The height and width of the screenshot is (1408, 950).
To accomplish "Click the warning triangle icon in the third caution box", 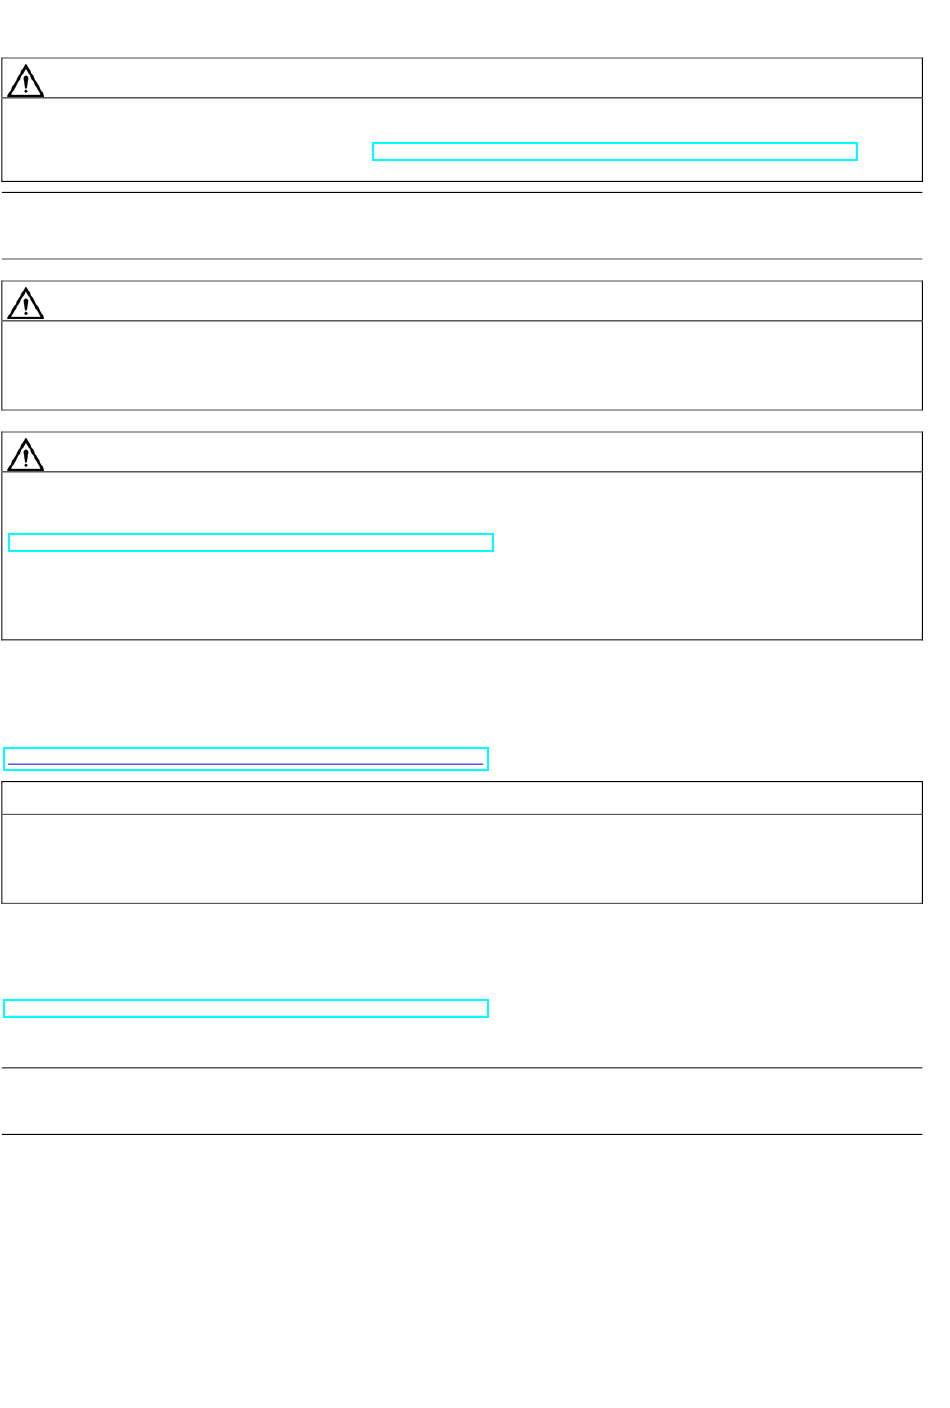I will click(25, 453).
